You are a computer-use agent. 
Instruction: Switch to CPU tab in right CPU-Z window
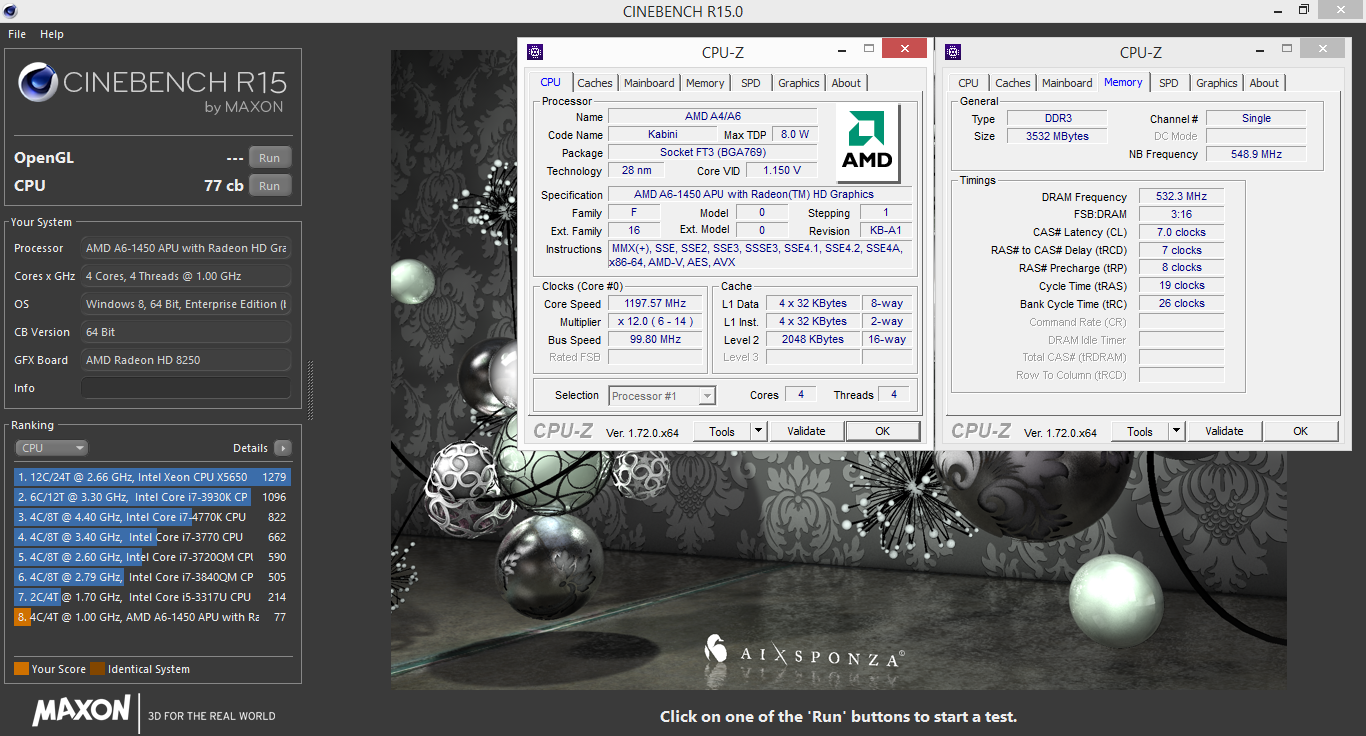(968, 83)
